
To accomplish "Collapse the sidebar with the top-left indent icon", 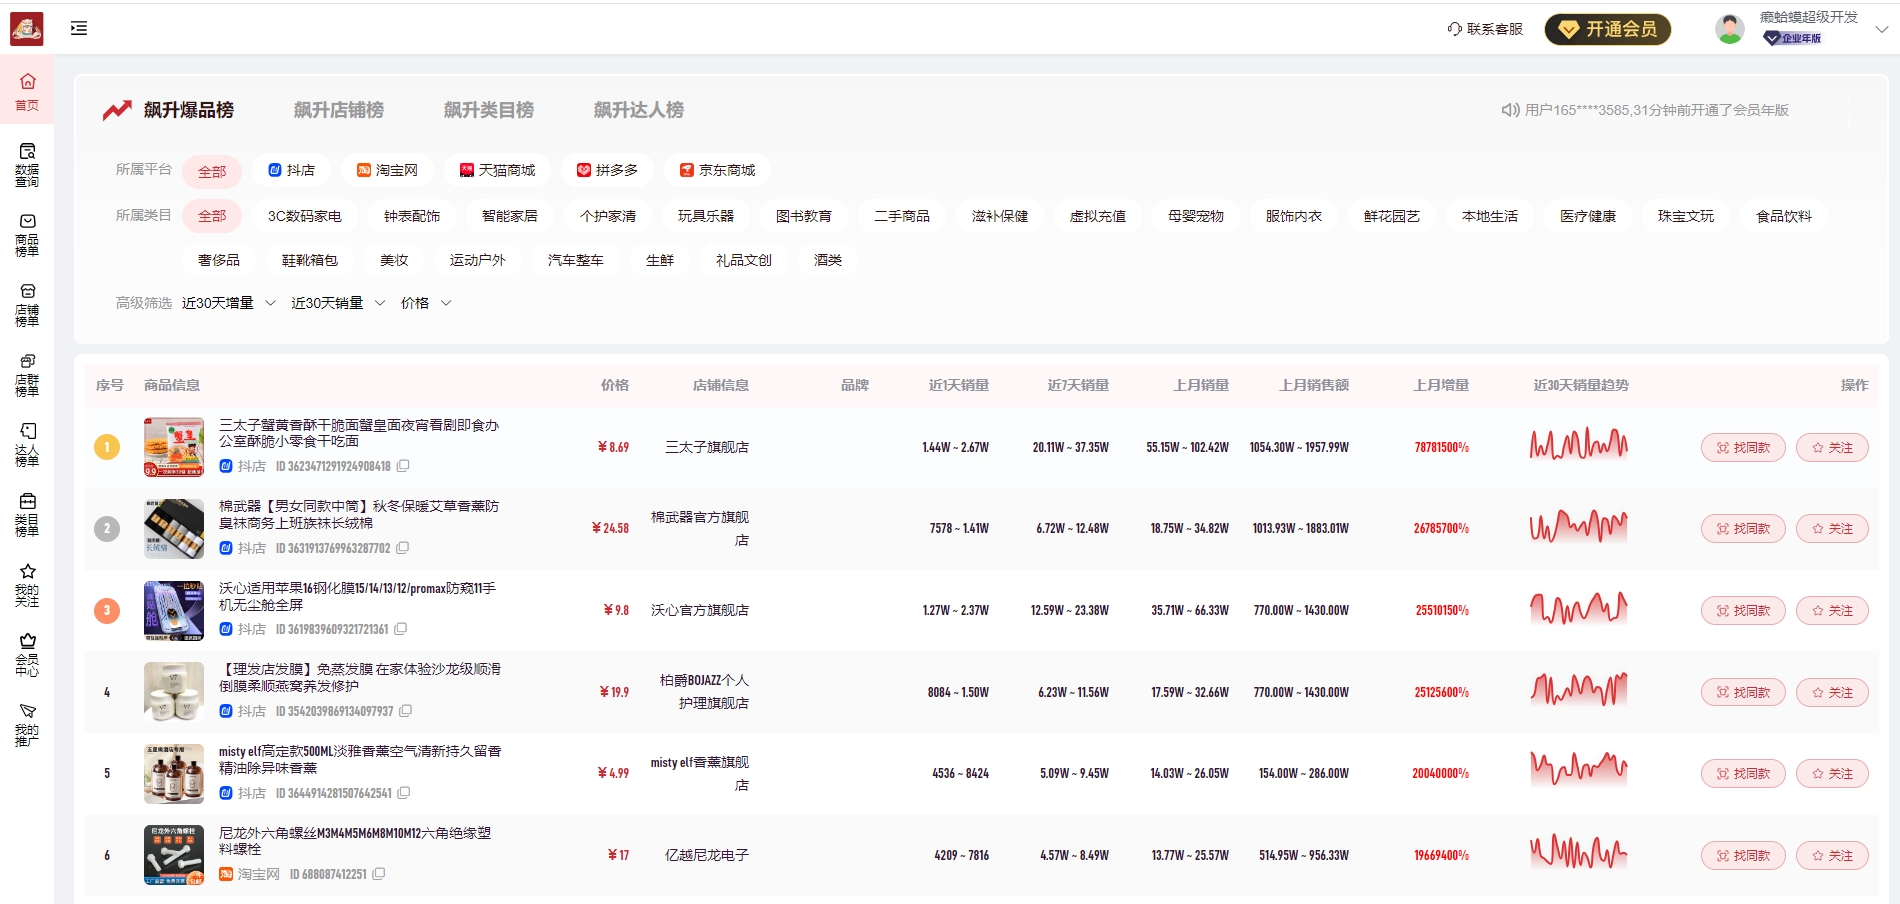I will (79, 28).
